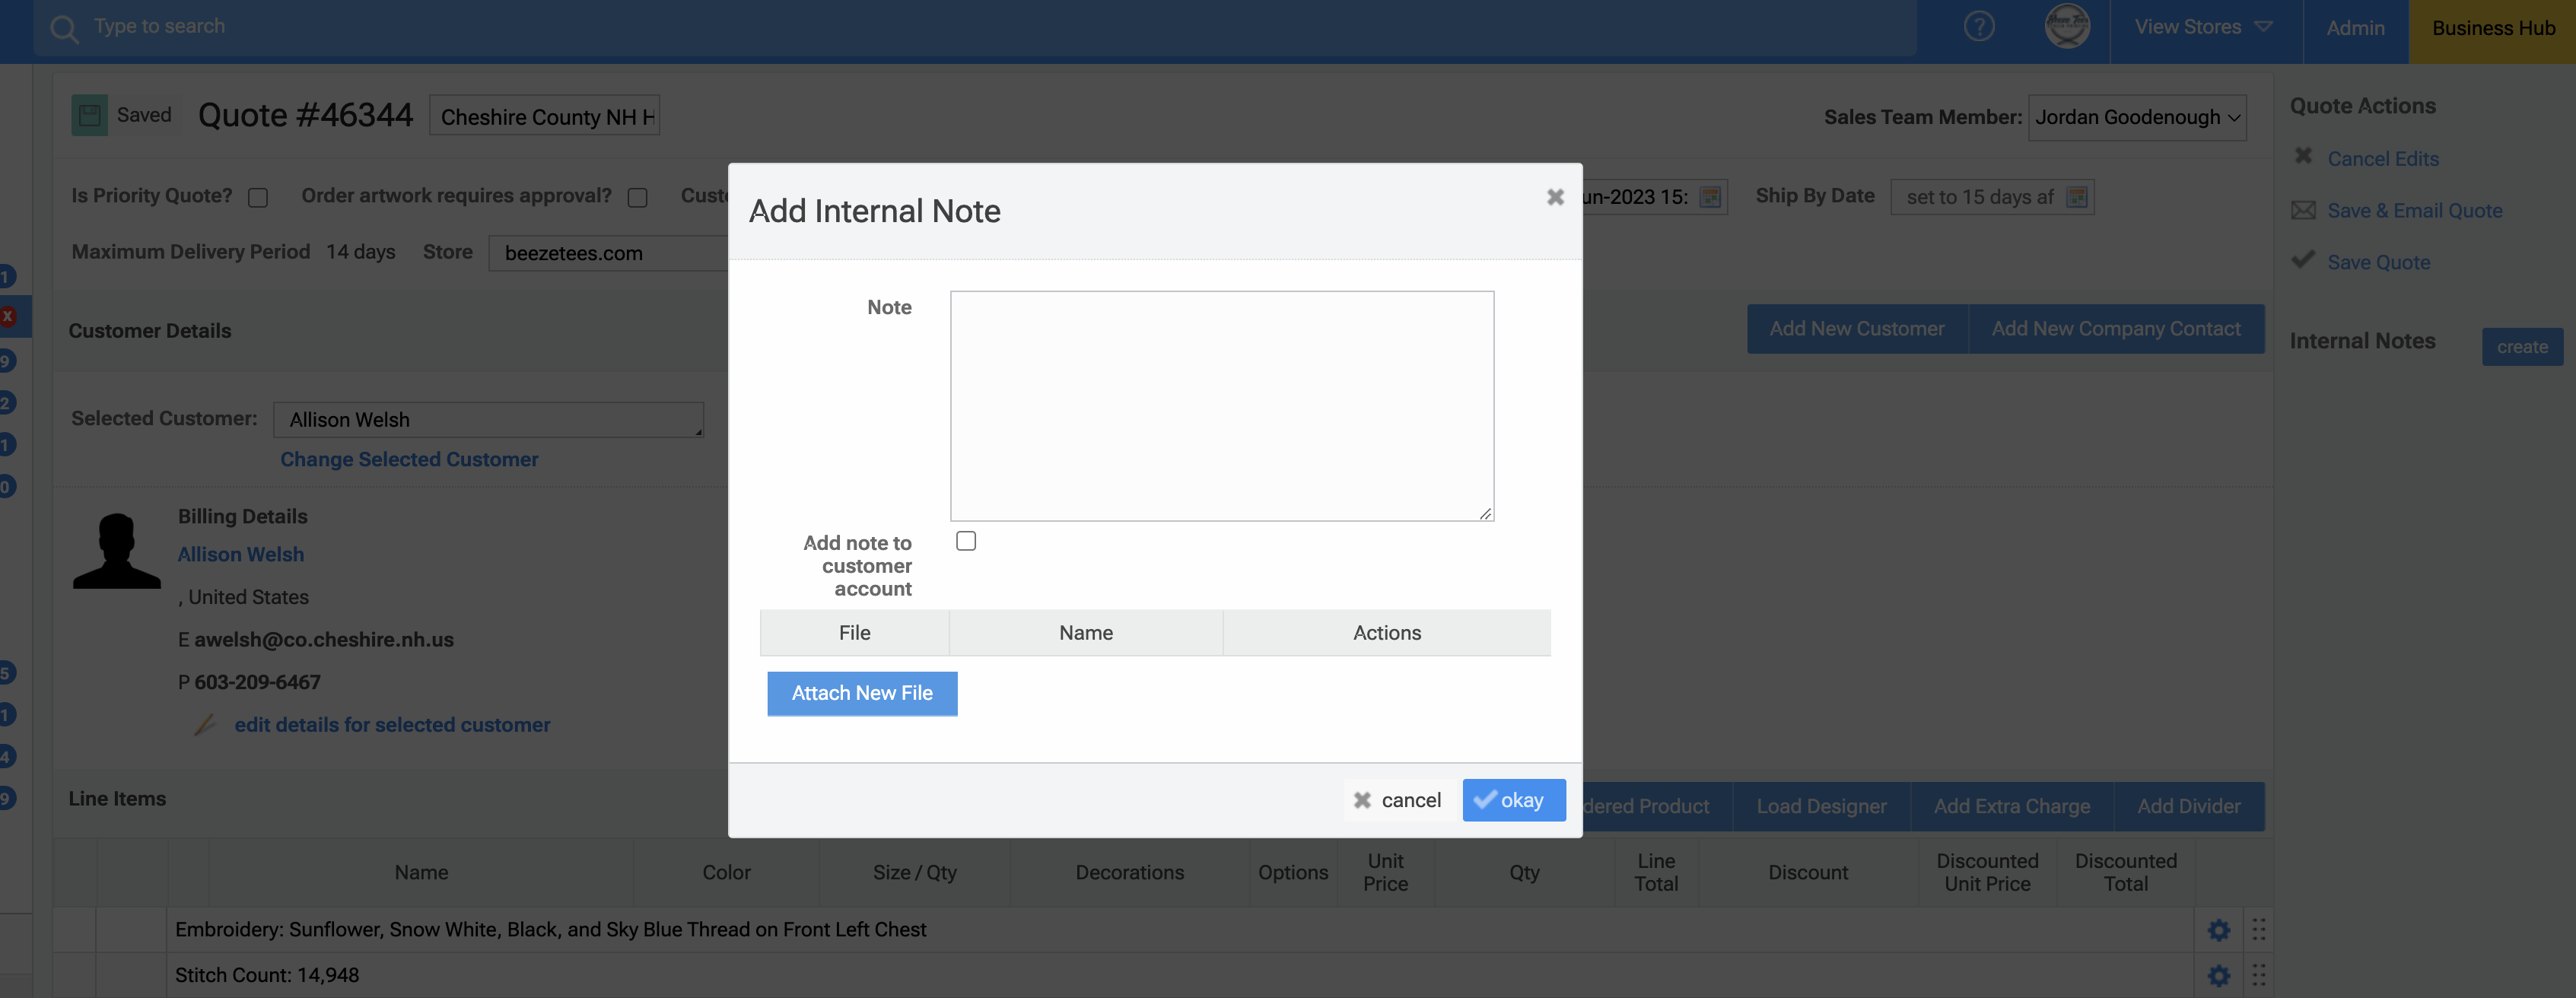Confirm note with okay button
Image resolution: width=2576 pixels, height=998 pixels.
1513,800
